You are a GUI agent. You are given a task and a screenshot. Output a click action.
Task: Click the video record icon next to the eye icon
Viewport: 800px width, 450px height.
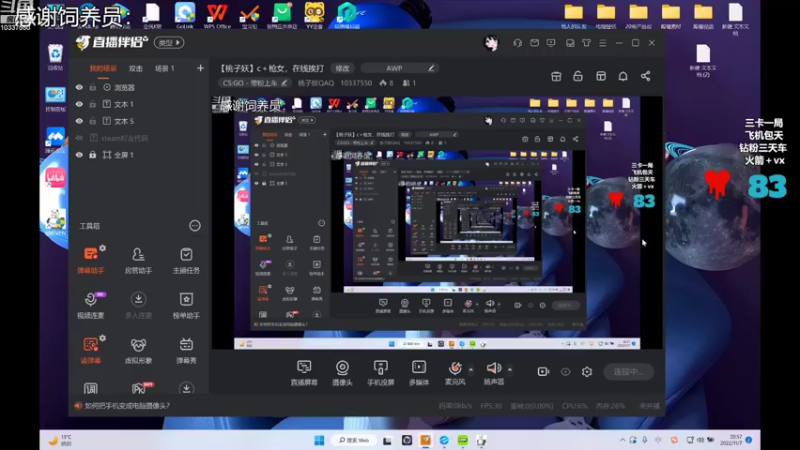pyautogui.click(x=543, y=371)
